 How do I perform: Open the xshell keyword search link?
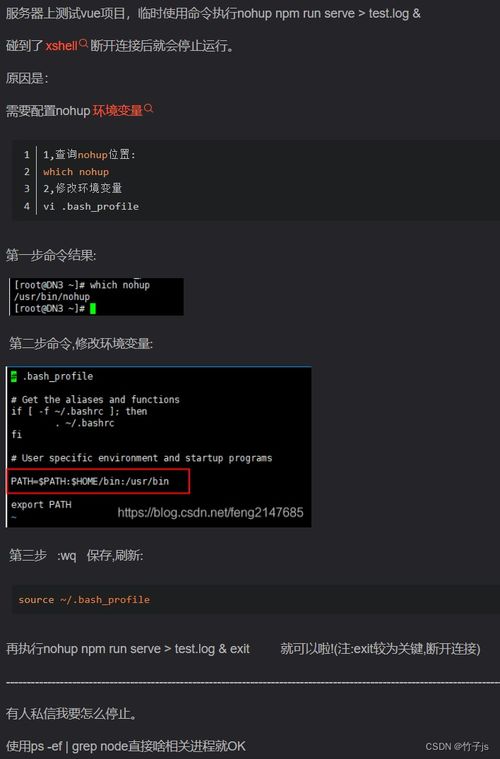pyautogui.click(x=61, y=46)
